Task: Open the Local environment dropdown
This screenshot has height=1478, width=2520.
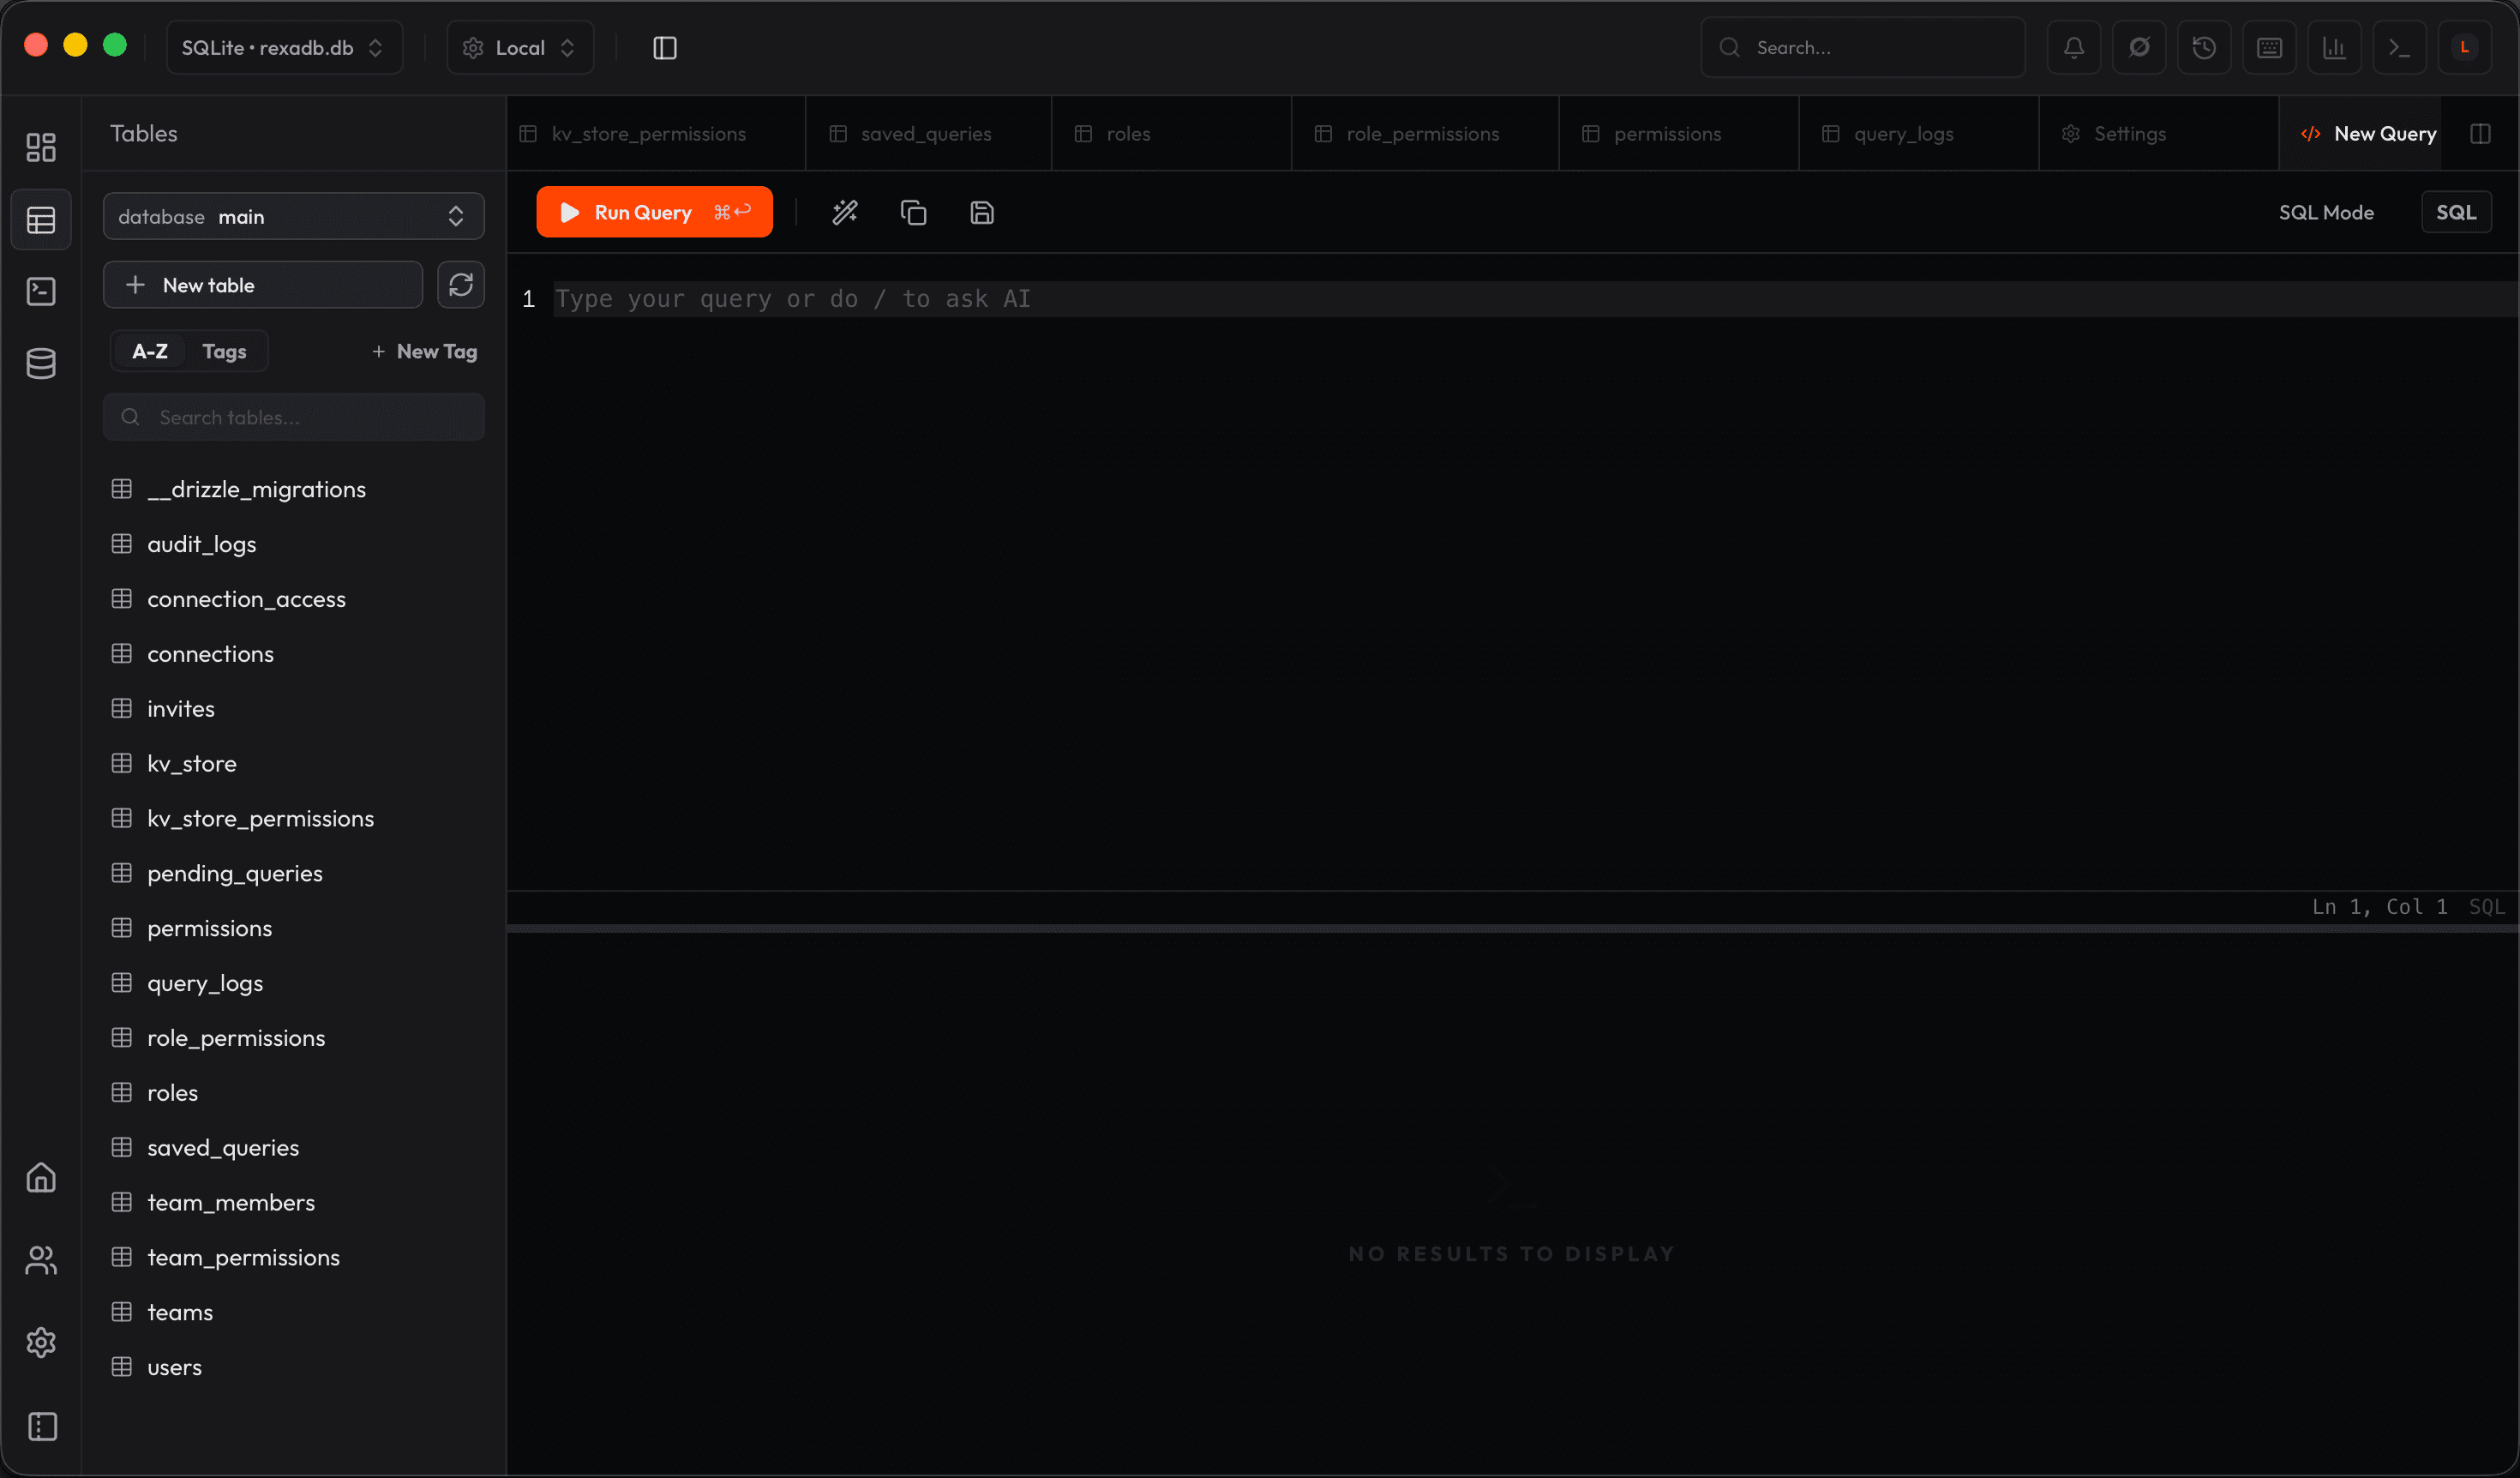Action: click(x=520, y=48)
